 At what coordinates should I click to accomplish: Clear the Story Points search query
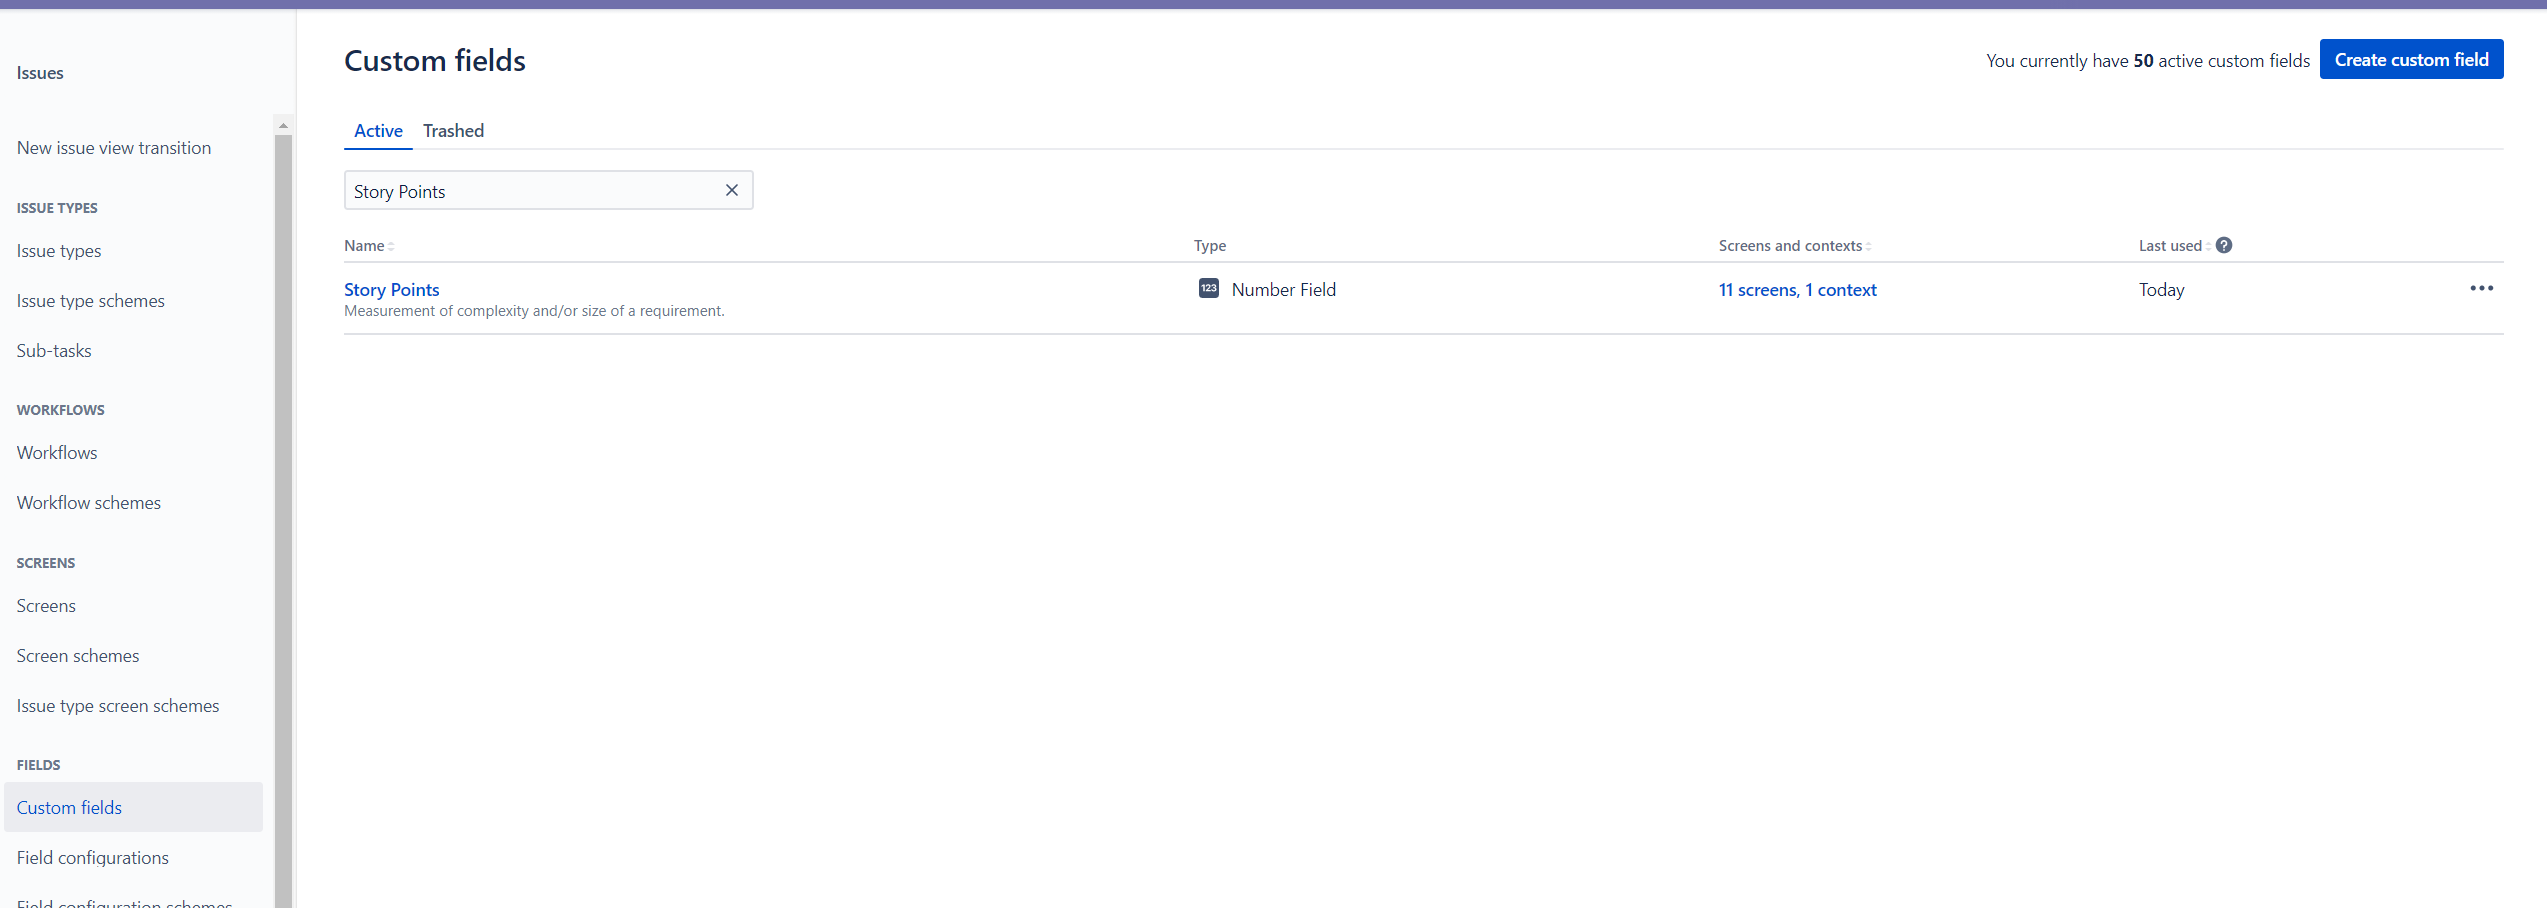click(x=731, y=190)
